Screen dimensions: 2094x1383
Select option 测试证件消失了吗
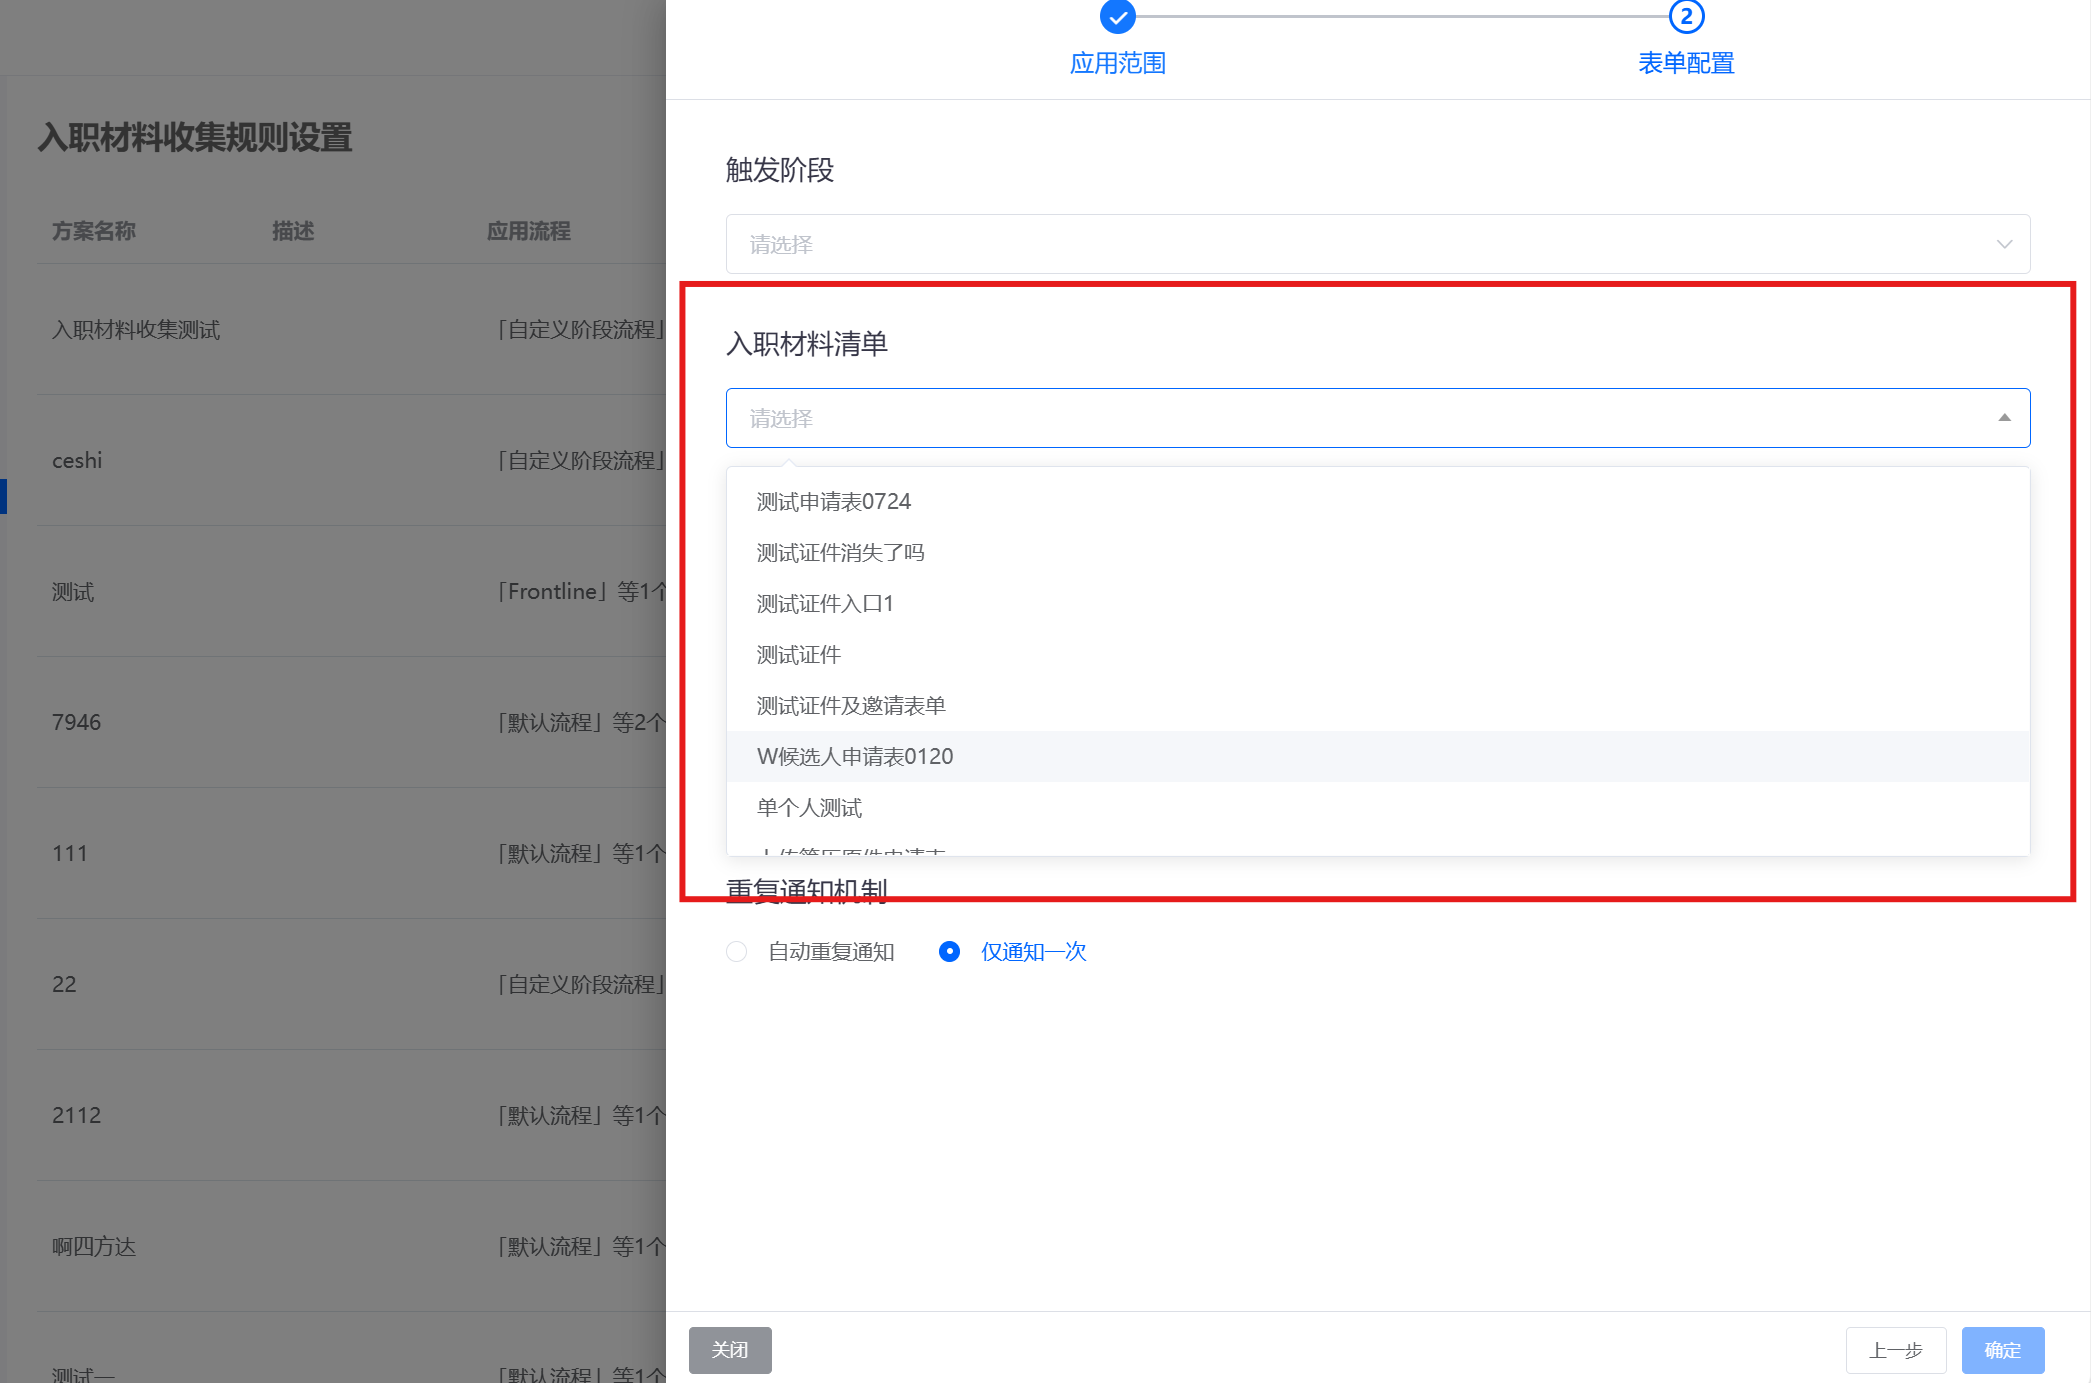point(1378,553)
